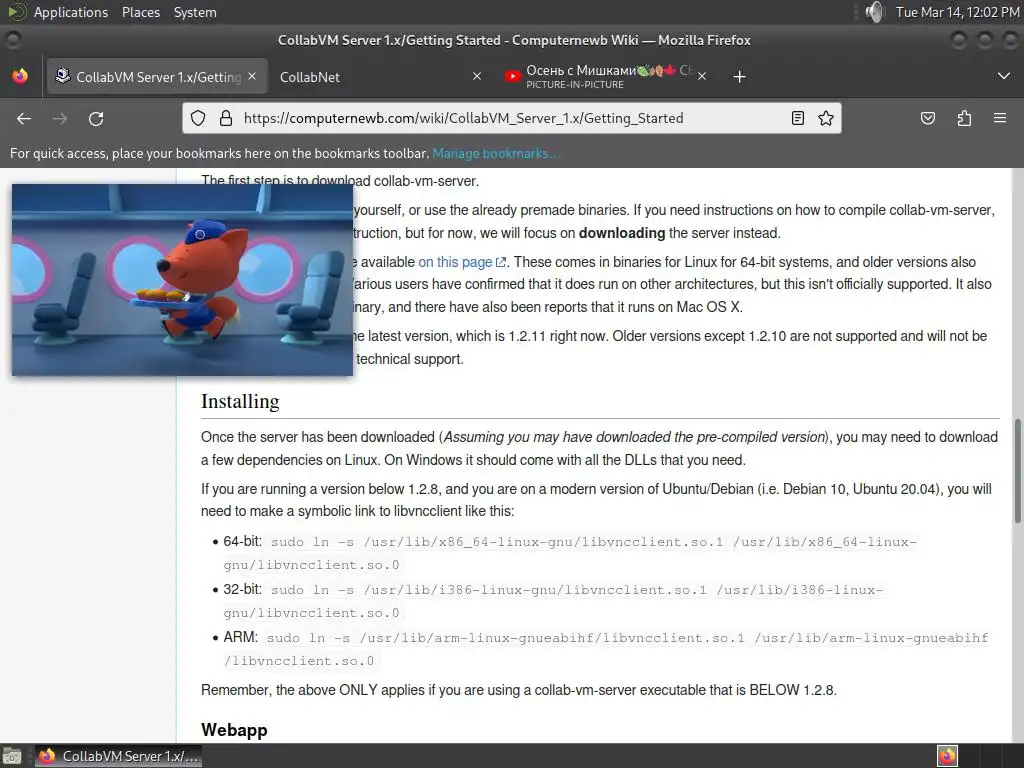Click the YouTube favicon on third tab

[513, 76]
